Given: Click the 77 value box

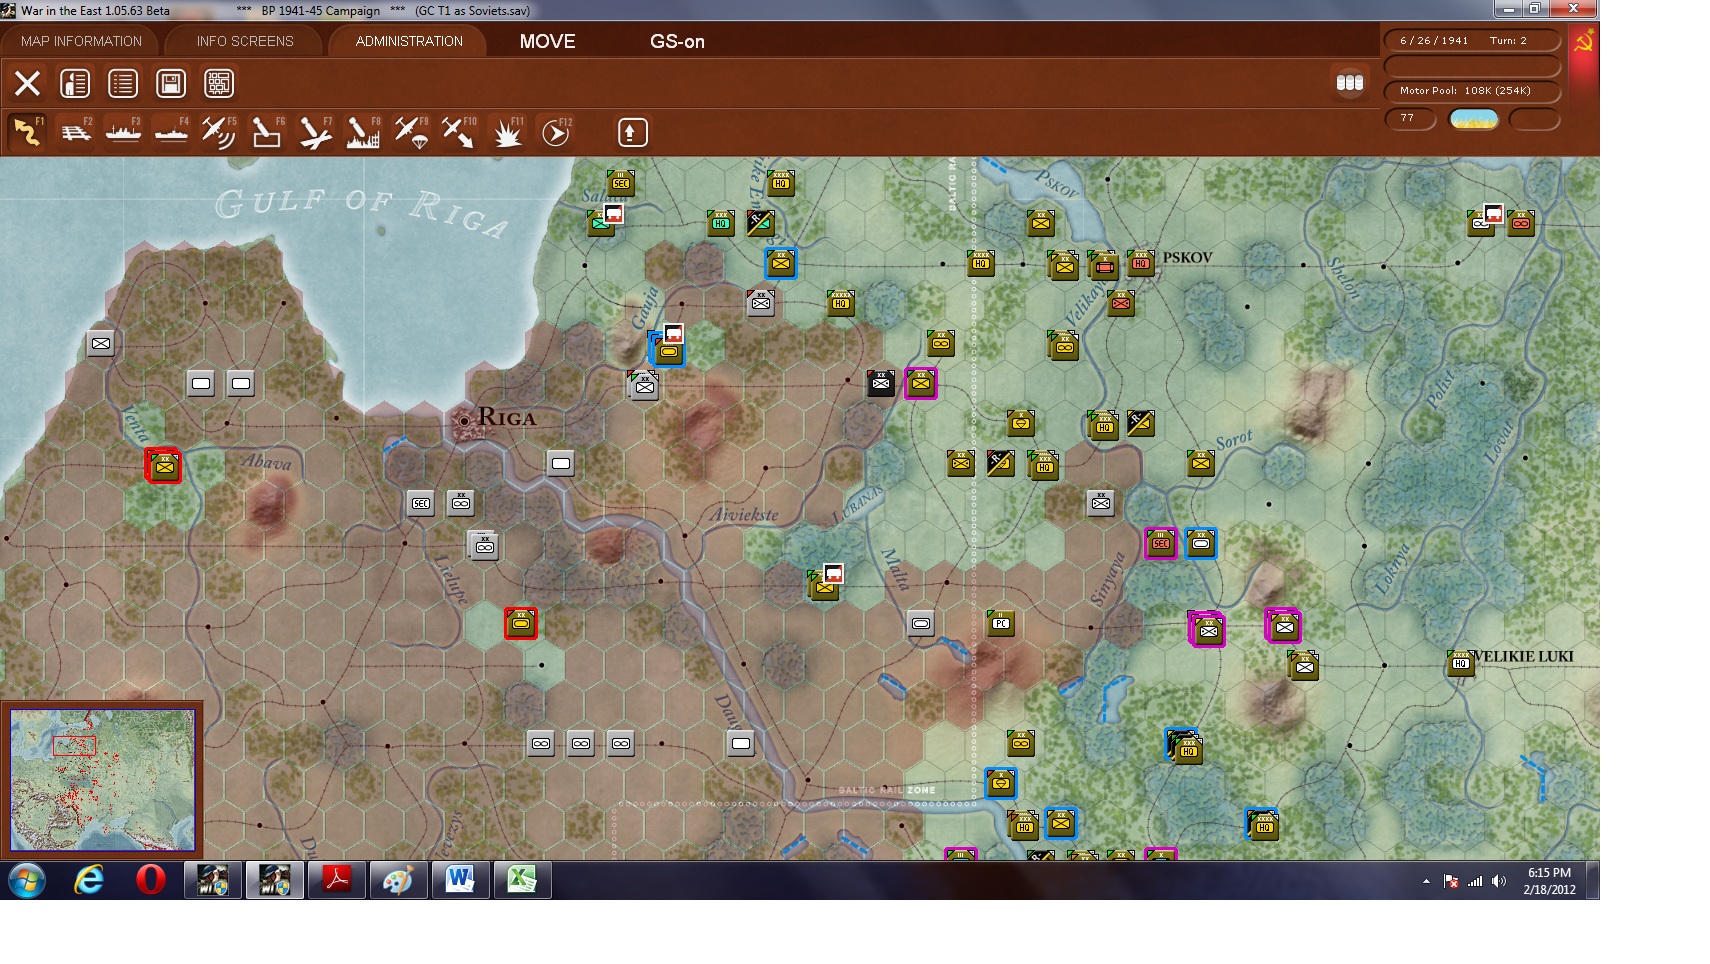Looking at the screenshot, I should (1410, 119).
